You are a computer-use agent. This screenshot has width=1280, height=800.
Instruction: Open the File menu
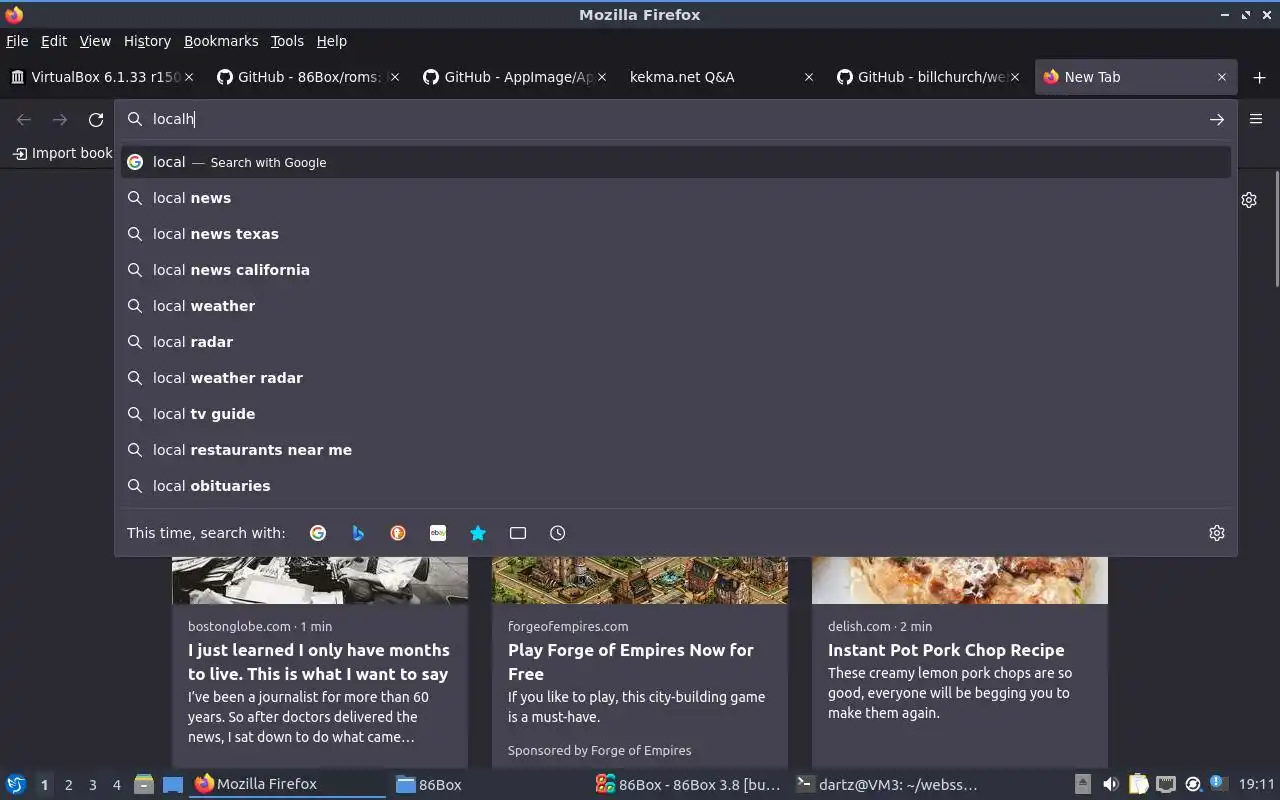tap(17, 41)
